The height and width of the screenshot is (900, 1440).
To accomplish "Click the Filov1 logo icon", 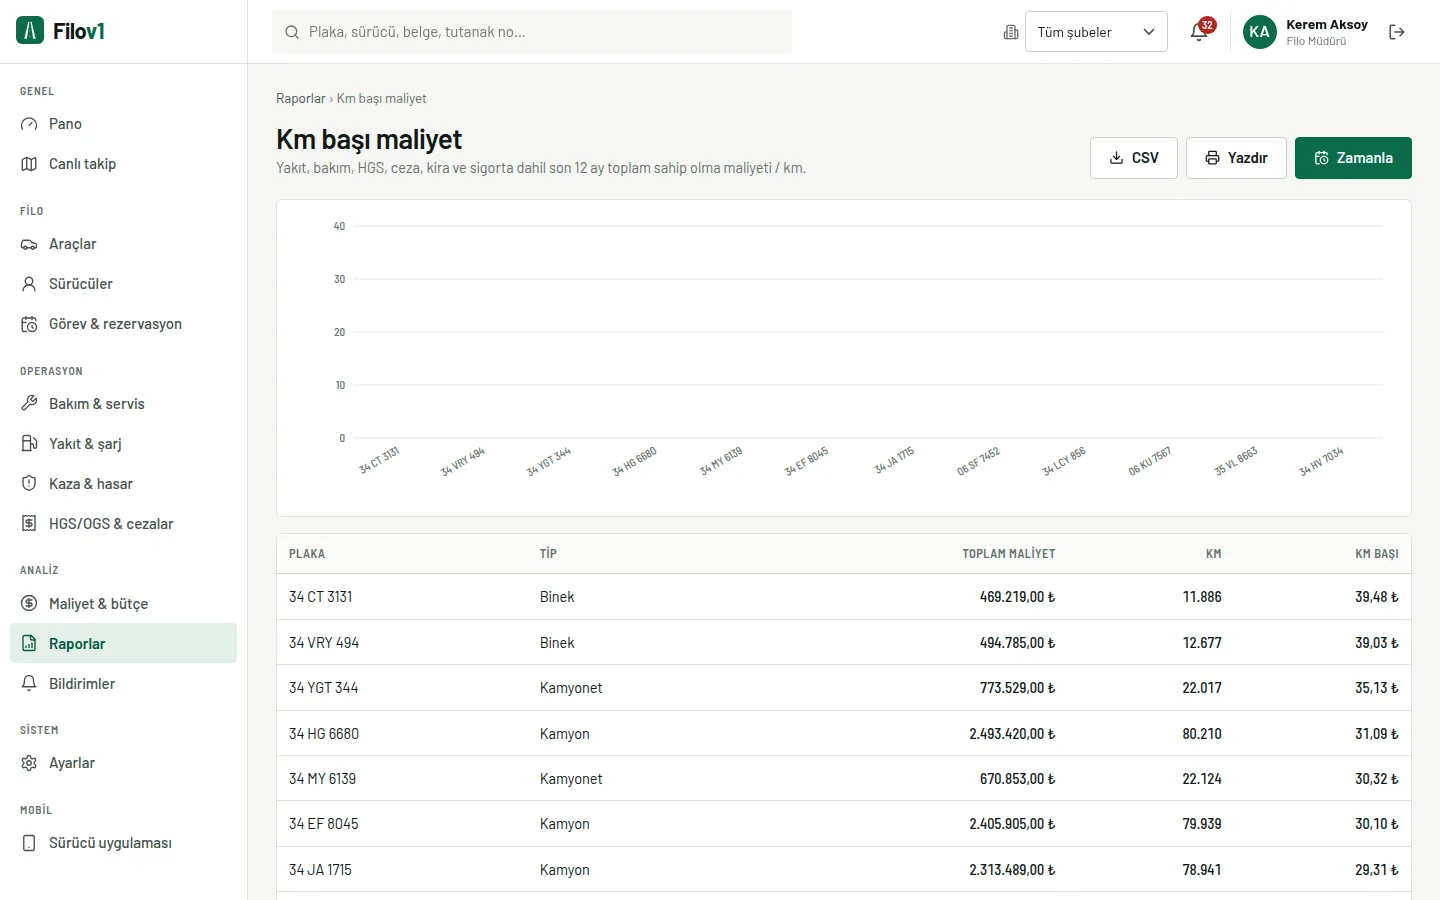I will pyautogui.click(x=30, y=31).
